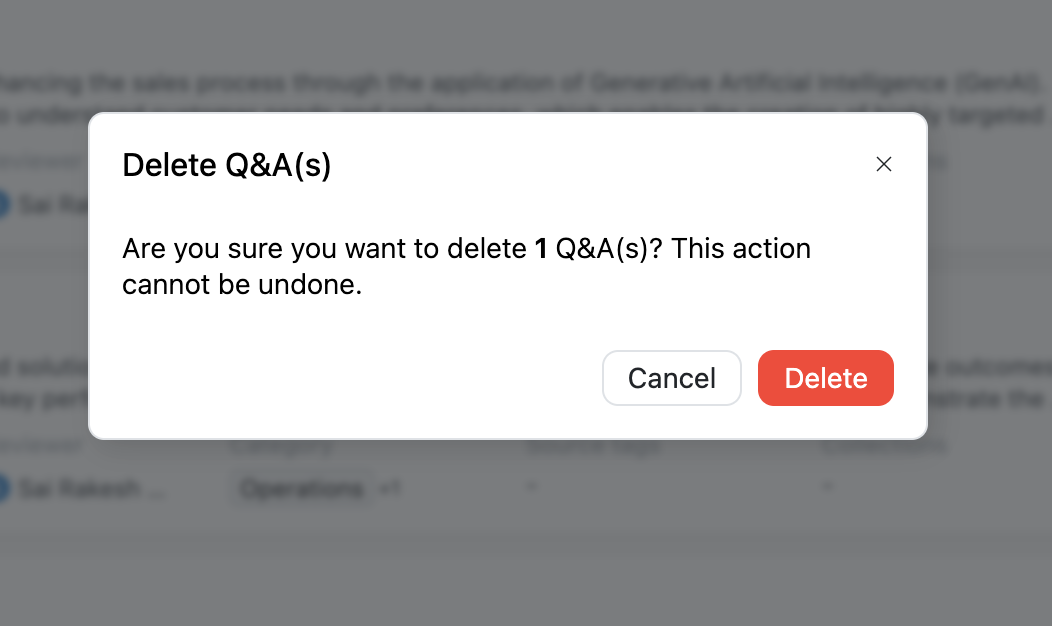Click the dimmed backdrop below the dialog
1052x626 pixels.
click(526, 560)
